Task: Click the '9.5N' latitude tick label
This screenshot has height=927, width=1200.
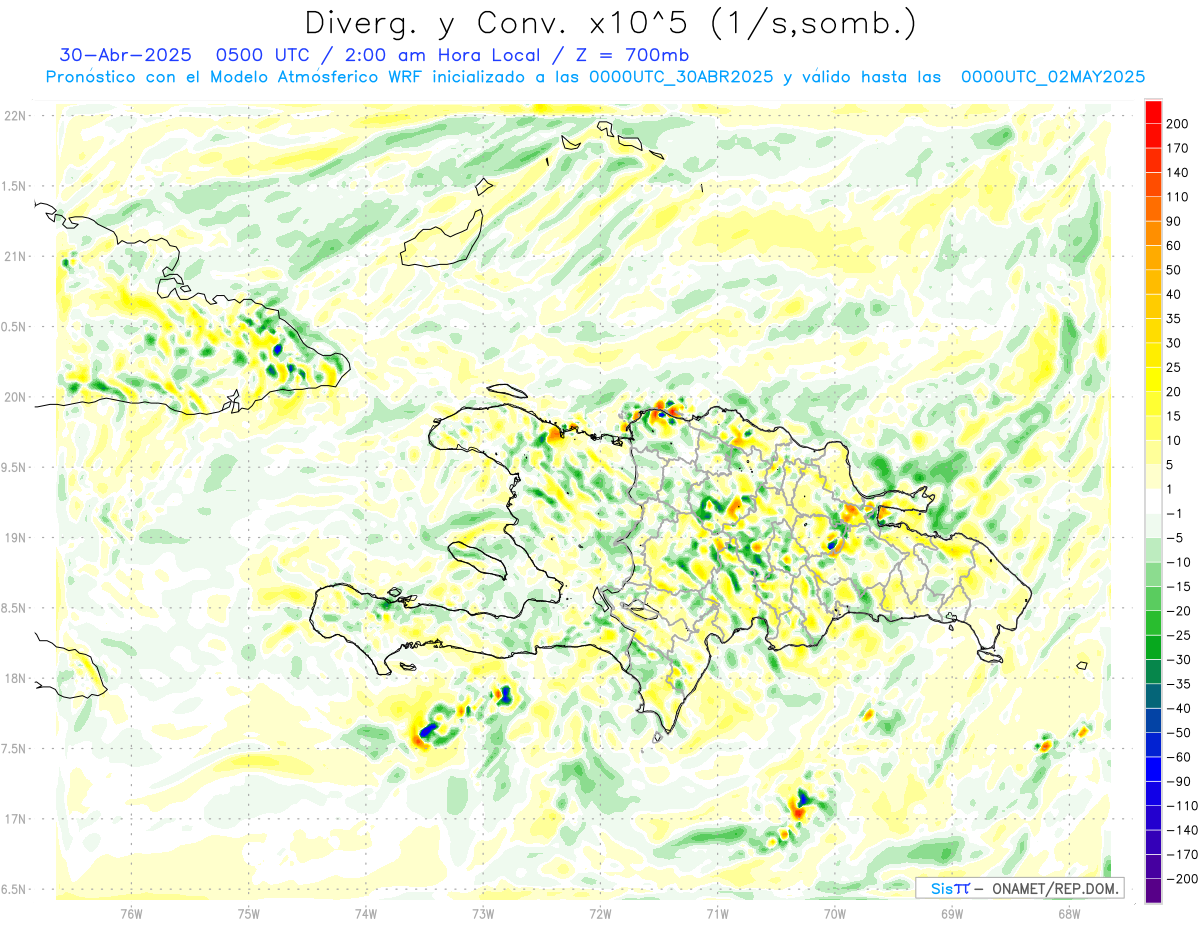Action: [14, 467]
